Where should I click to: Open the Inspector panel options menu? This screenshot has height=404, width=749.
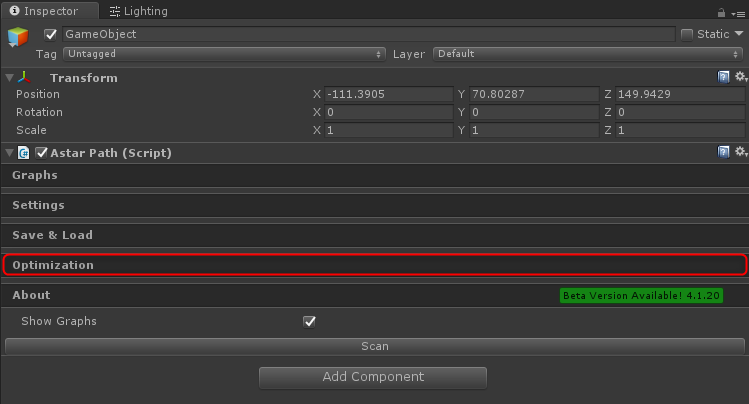[738, 12]
